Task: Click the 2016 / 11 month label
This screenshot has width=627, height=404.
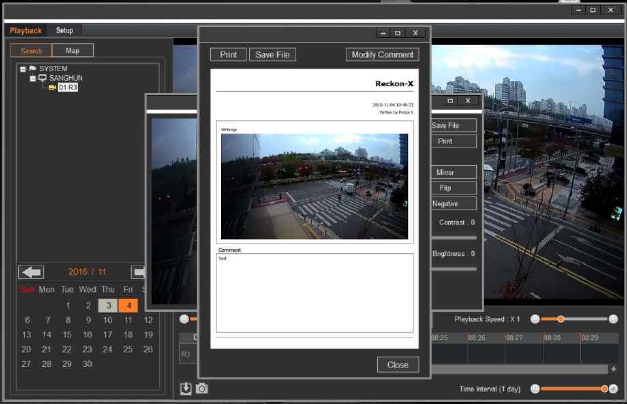Action: [87, 272]
